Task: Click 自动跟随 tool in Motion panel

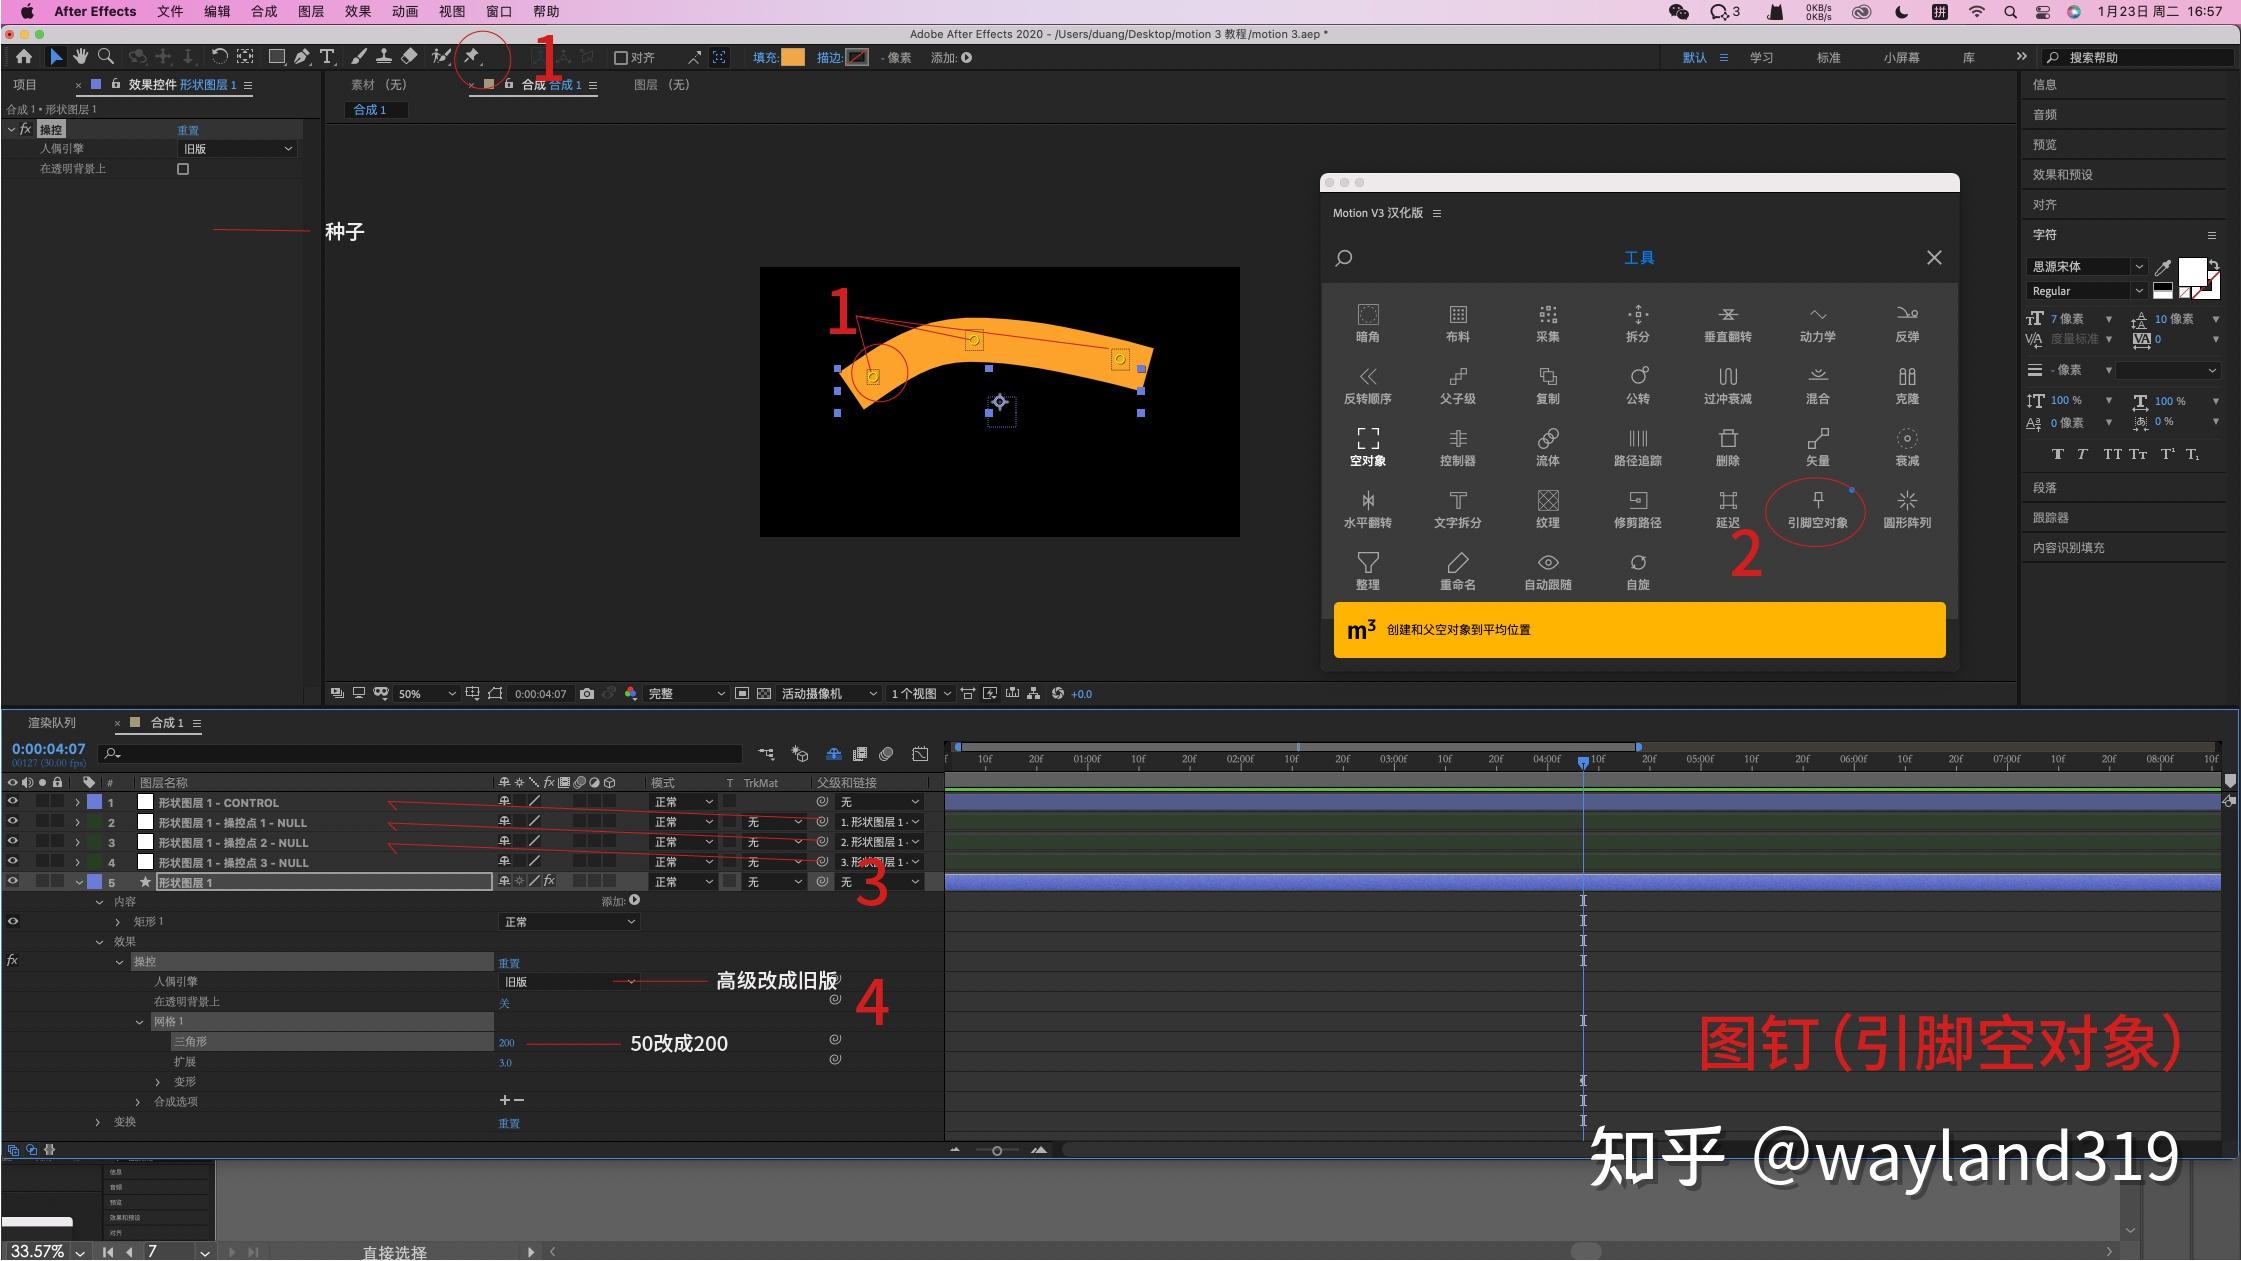Action: click(x=1547, y=572)
